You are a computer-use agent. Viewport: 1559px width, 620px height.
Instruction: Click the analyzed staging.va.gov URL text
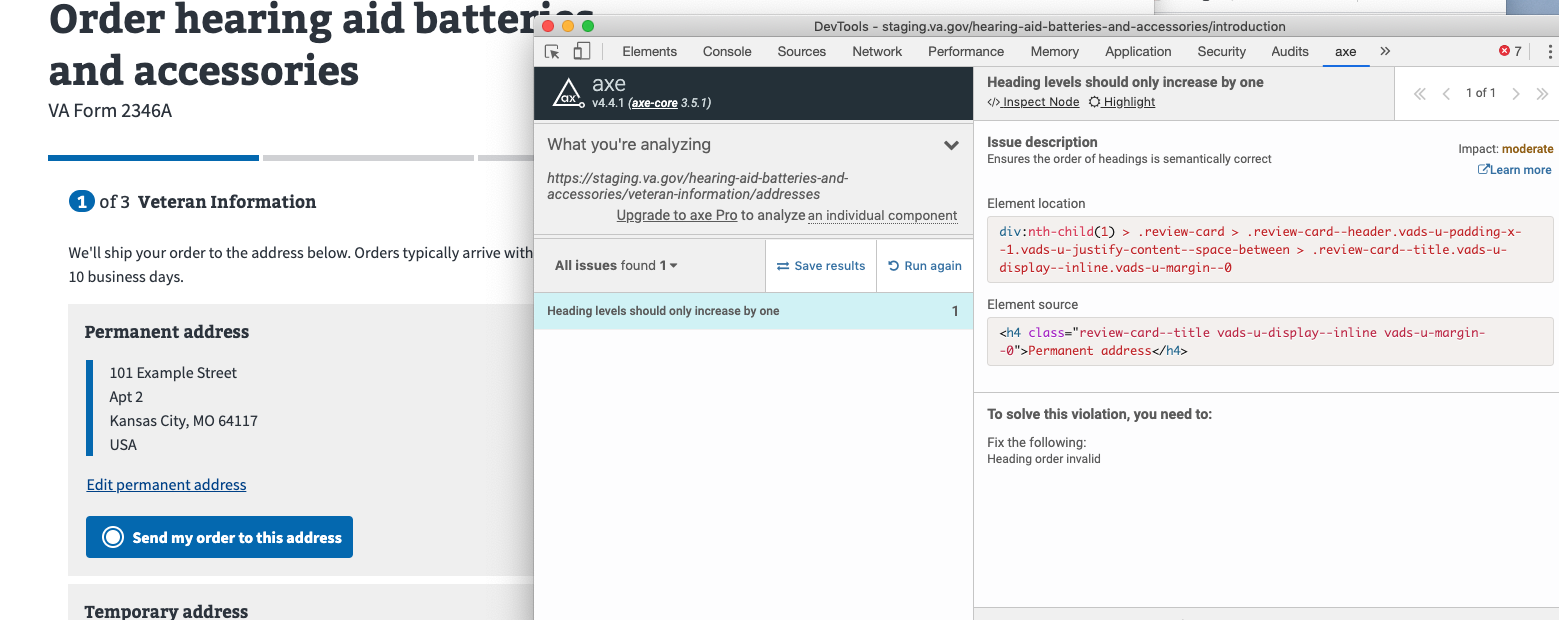pos(697,186)
